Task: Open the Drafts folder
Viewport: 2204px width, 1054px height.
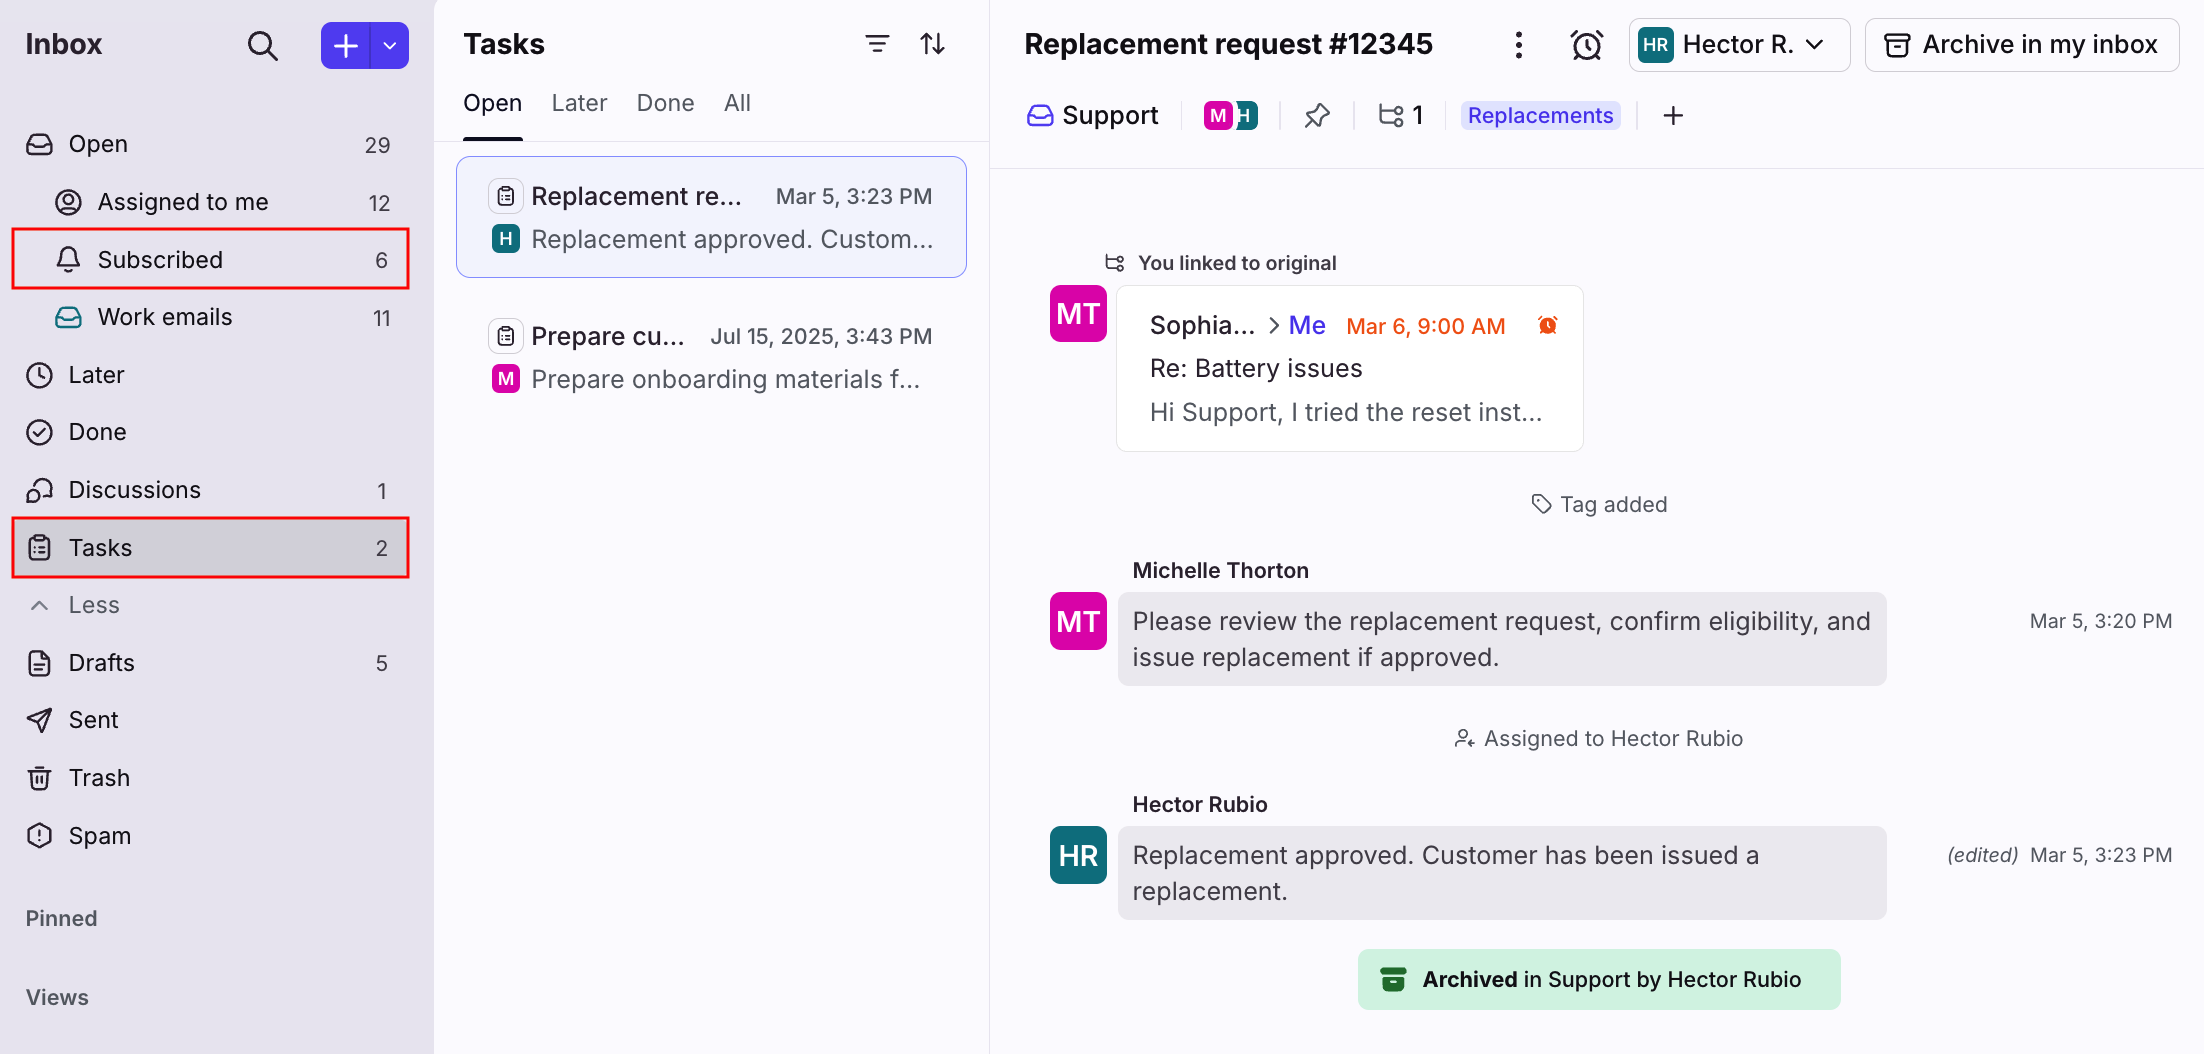Action: click(x=101, y=663)
